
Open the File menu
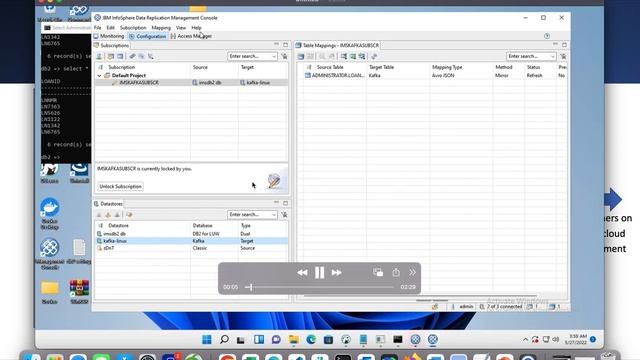click(98, 28)
